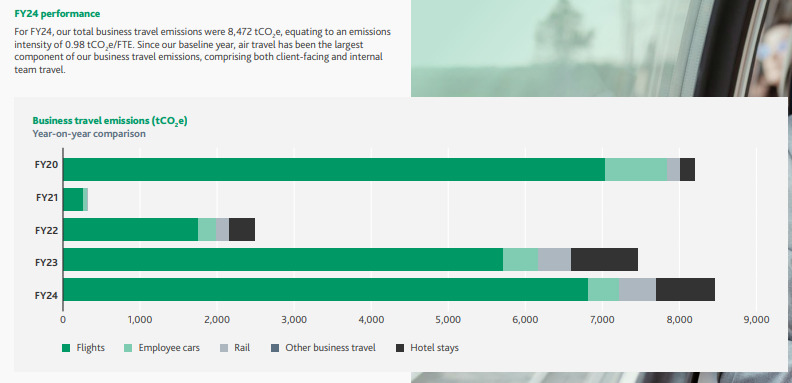Select the FY24 Employee cars bar segment
The image size is (792, 383).
pyautogui.click(x=604, y=290)
